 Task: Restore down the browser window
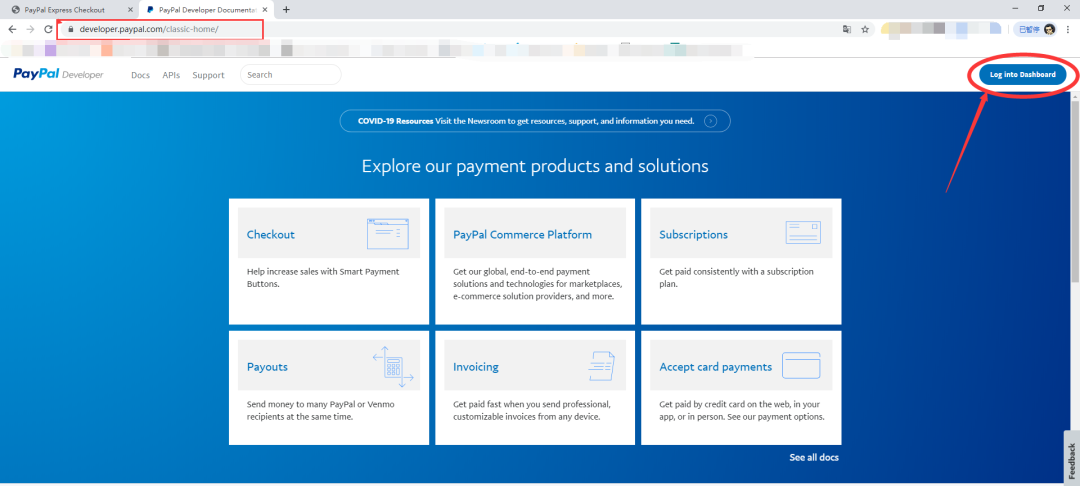pos(1041,8)
